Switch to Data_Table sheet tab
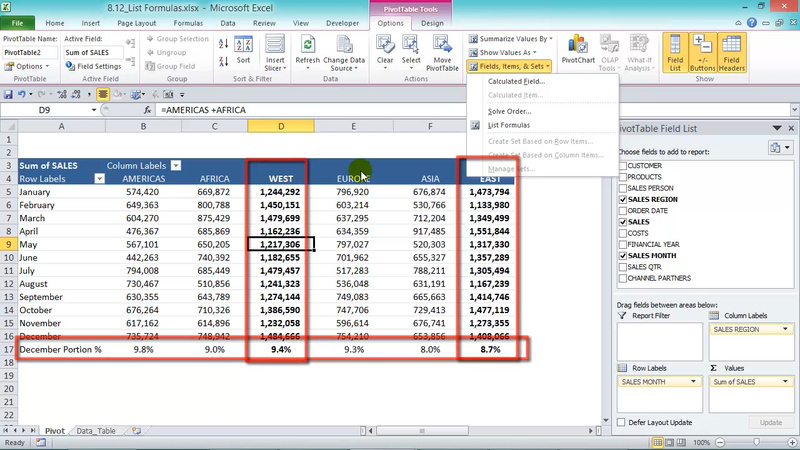The height and width of the screenshot is (450, 800). (95, 431)
